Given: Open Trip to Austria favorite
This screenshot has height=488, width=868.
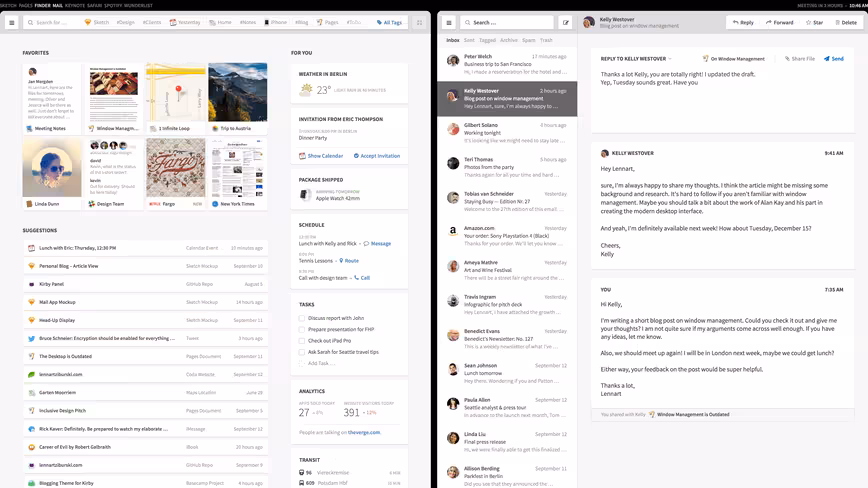Looking at the screenshot, I should click(237, 98).
